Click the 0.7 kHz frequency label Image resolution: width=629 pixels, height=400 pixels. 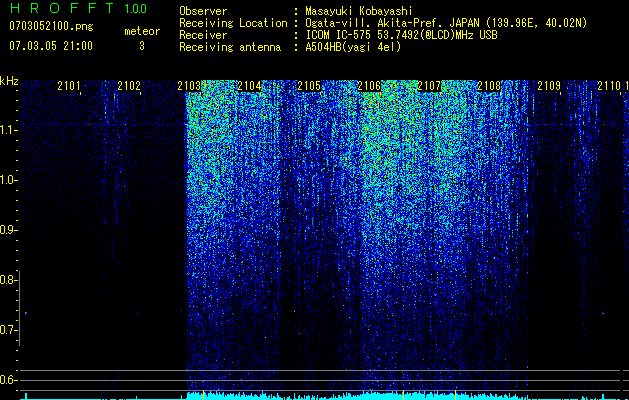click(8, 330)
